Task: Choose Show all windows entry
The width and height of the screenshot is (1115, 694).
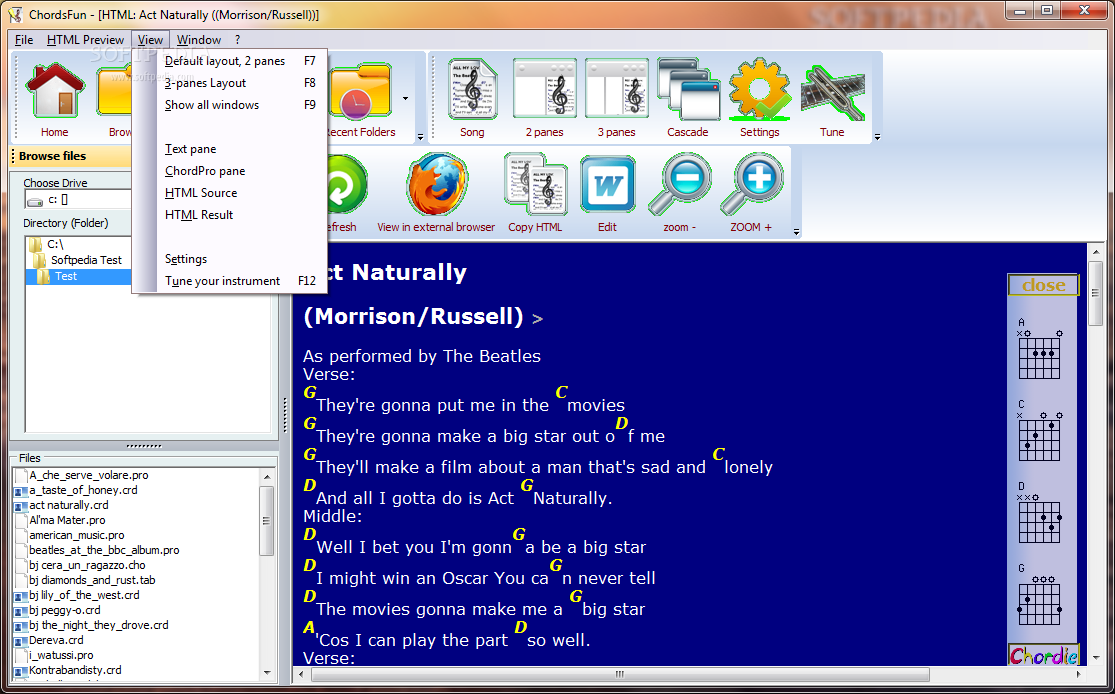Action: pos(229,105)
